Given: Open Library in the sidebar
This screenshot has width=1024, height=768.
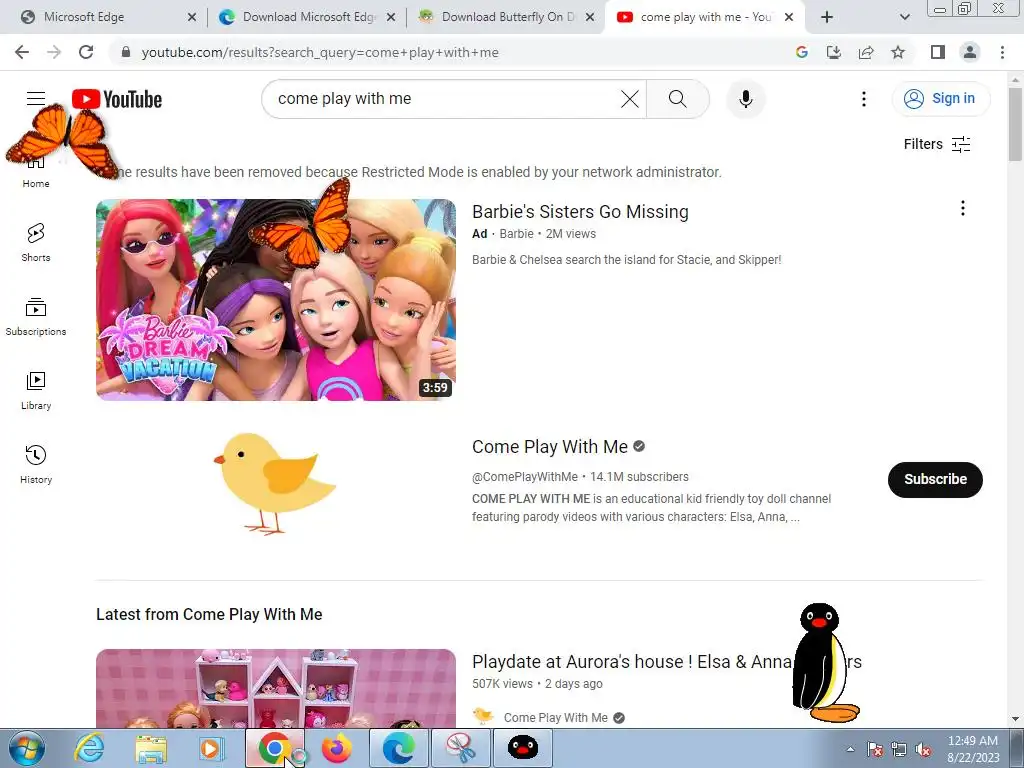Looking at the screenshot, I should (x=36, y=391).
